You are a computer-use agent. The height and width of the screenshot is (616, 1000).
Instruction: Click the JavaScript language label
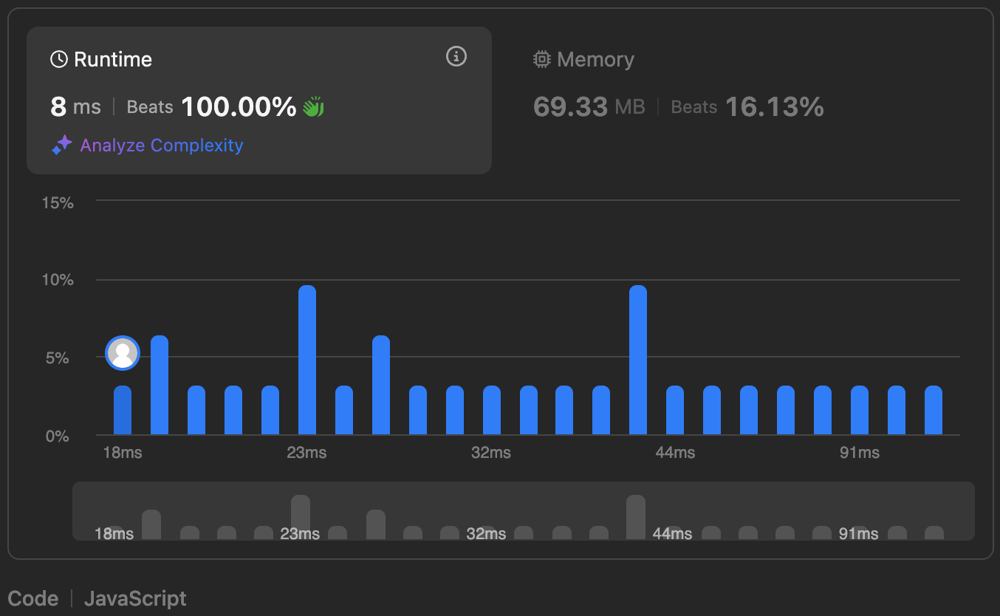click(135, 599)
